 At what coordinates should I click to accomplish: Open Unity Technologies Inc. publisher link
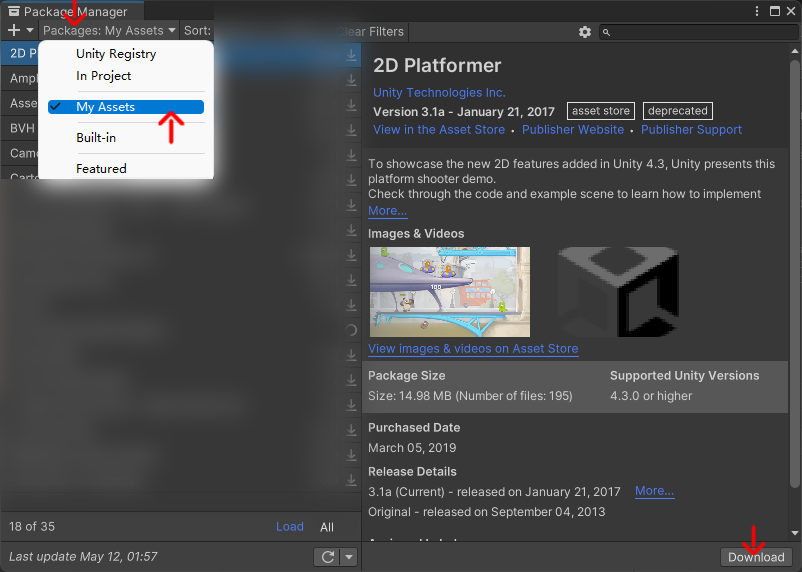coord(439,93)
